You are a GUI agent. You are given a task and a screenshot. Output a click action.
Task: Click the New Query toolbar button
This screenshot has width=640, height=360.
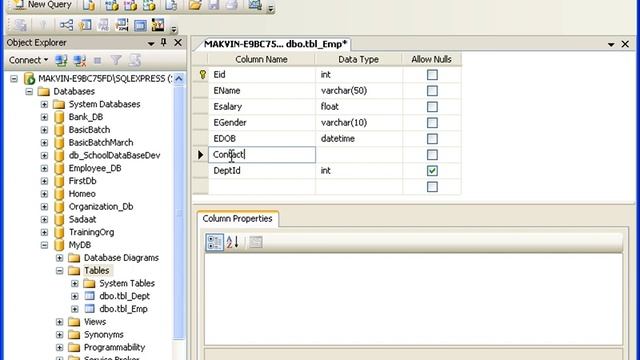click(x=43, y=5)
